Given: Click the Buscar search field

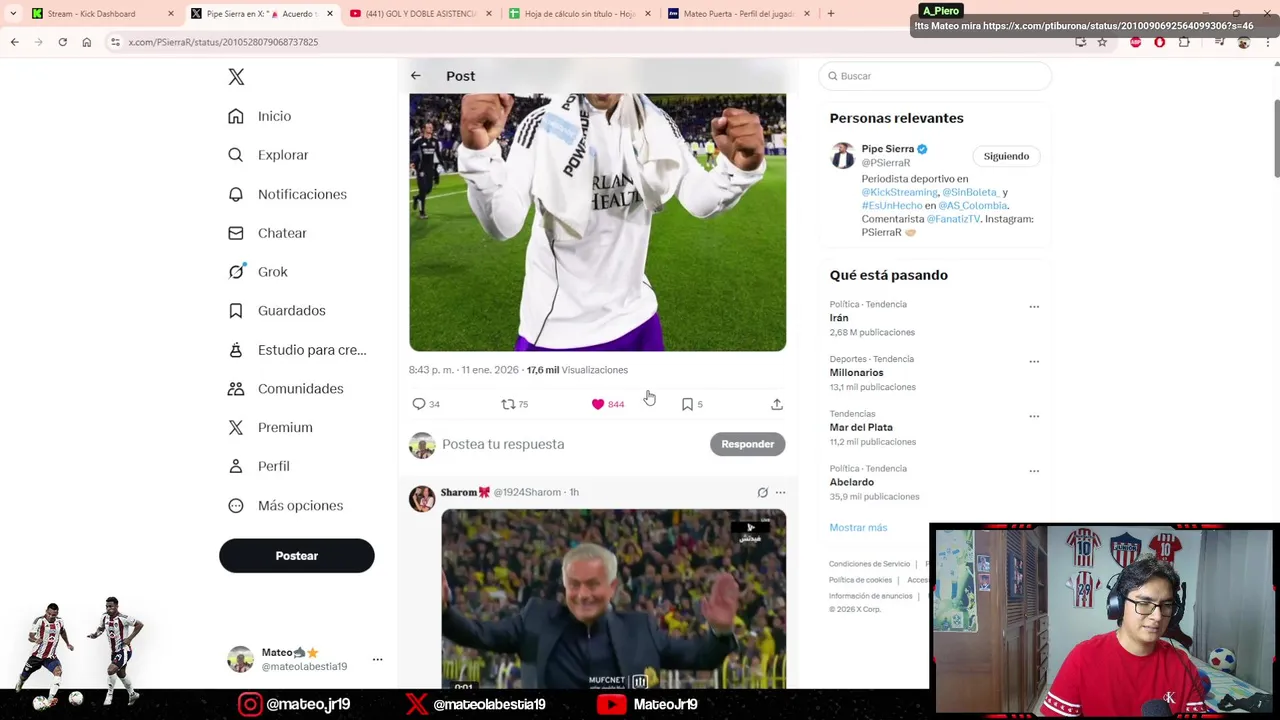Looking at the screenshot, I should click(x=935, y=76).
